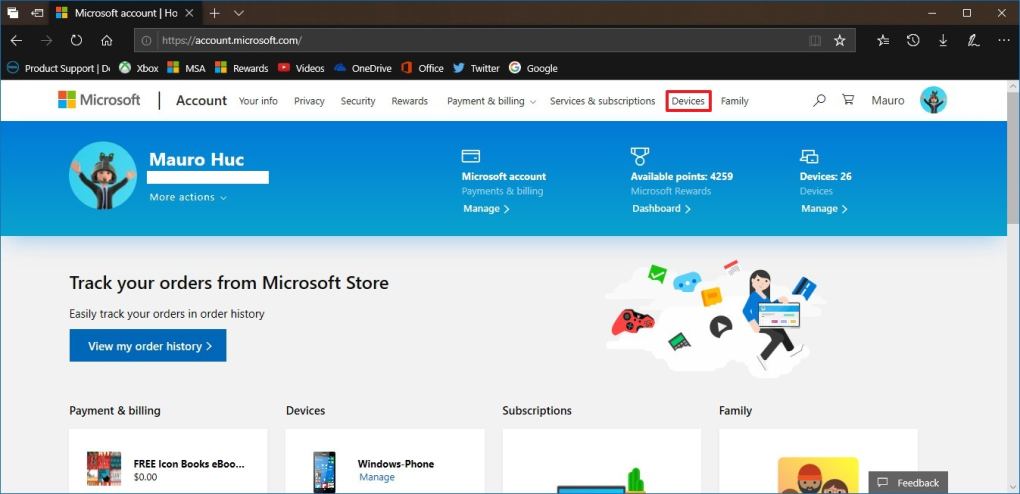Expand the Payment & billing menu
Viewport: 1020px width, 494px height.
click(491, 101)
